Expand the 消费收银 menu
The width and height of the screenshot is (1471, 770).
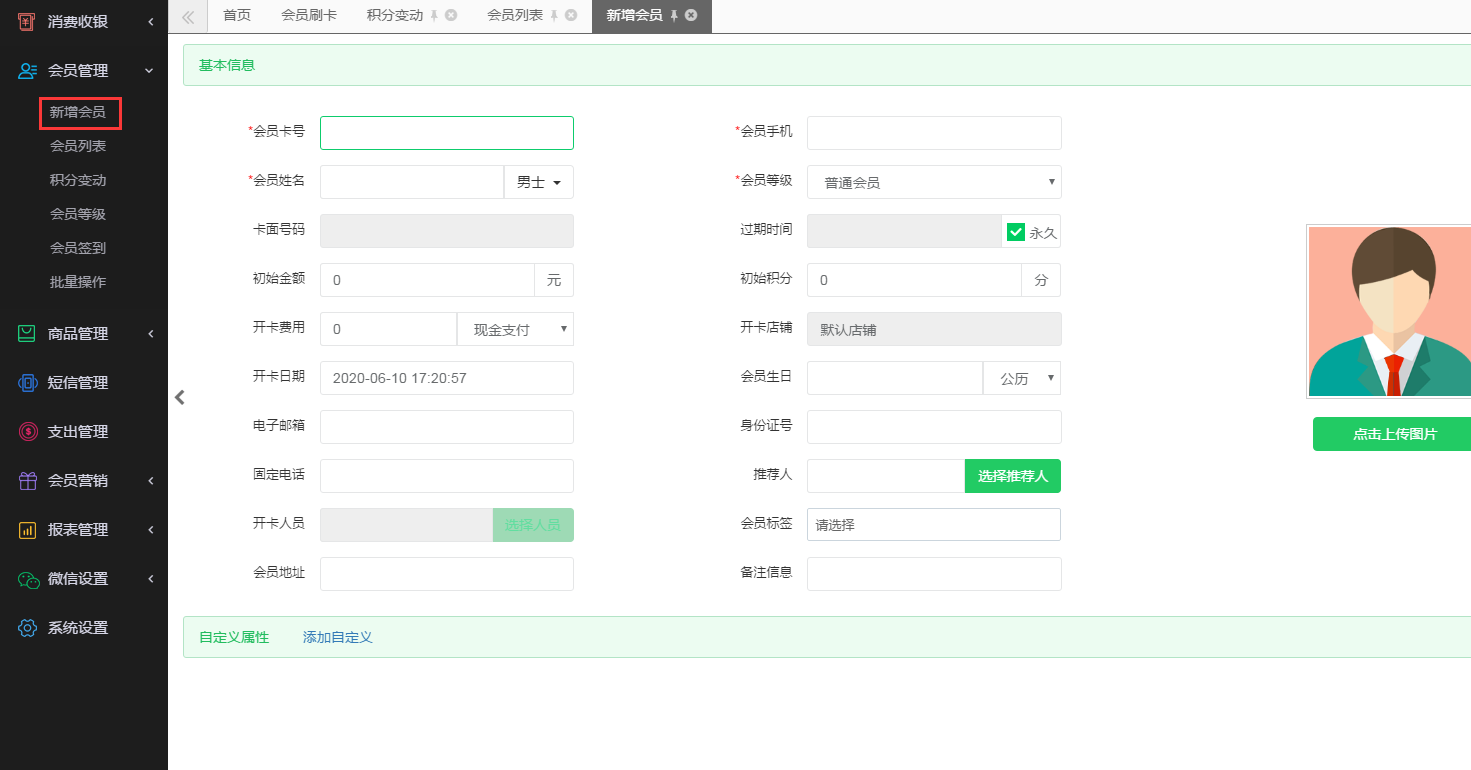151,21
